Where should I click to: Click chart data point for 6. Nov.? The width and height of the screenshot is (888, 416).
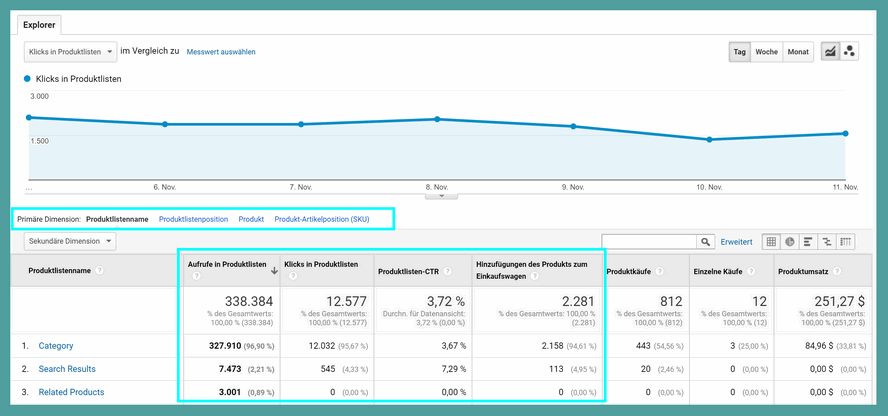click(165, 124)
